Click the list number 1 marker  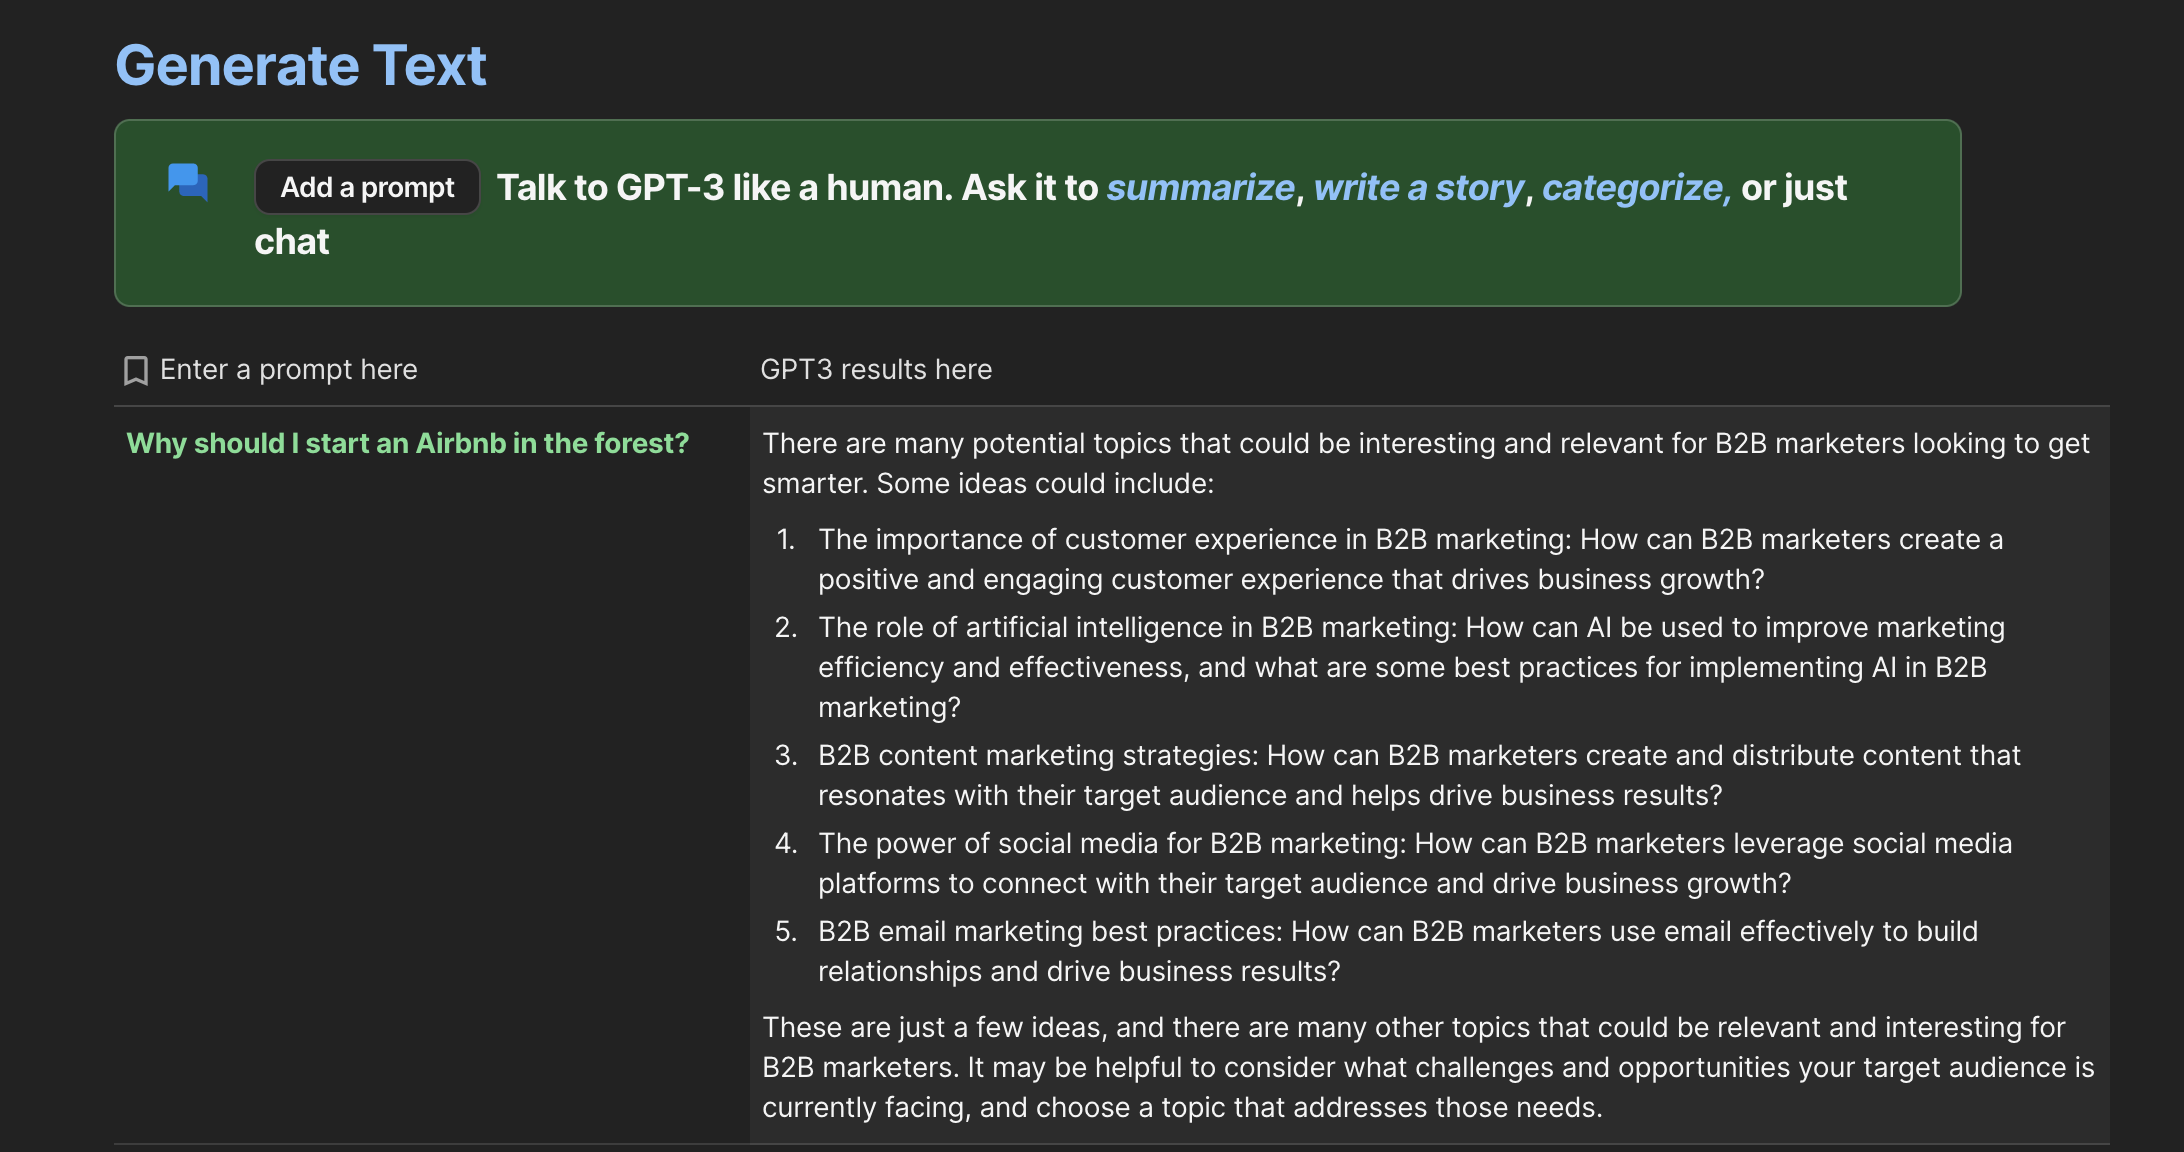785,540
